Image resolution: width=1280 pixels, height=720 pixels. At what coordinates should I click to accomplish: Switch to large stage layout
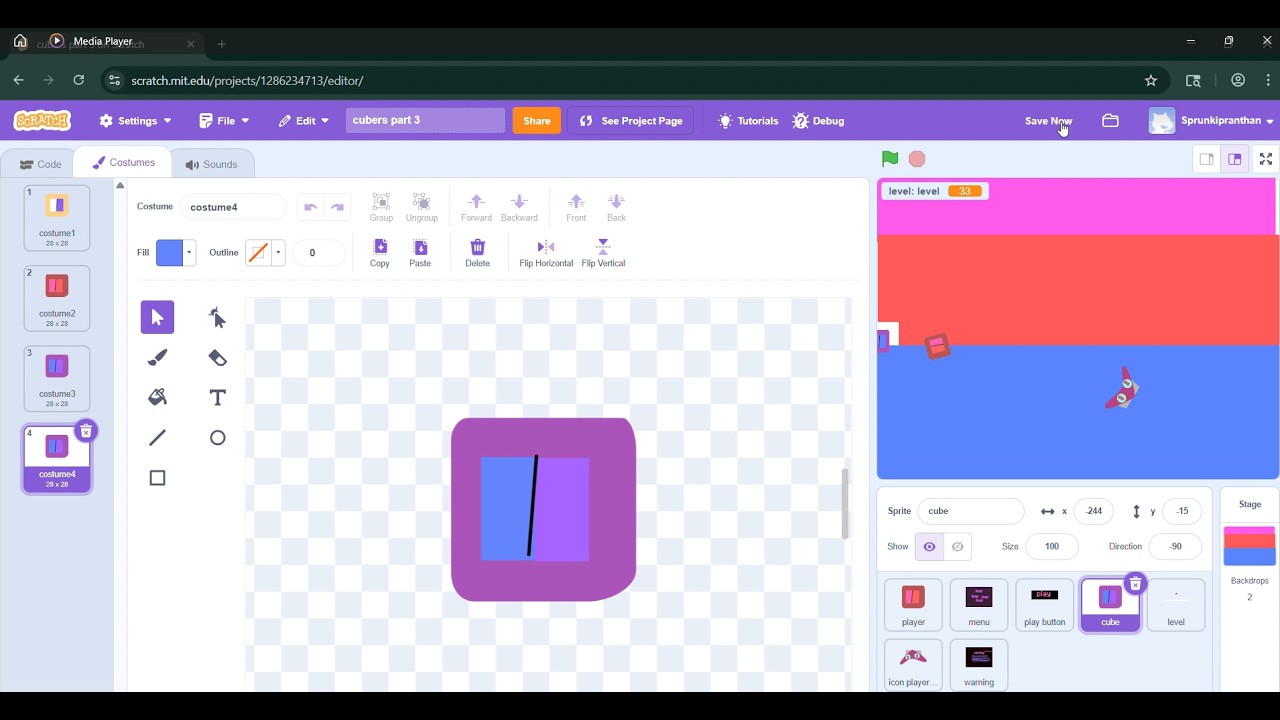(x=1235, y=159)
